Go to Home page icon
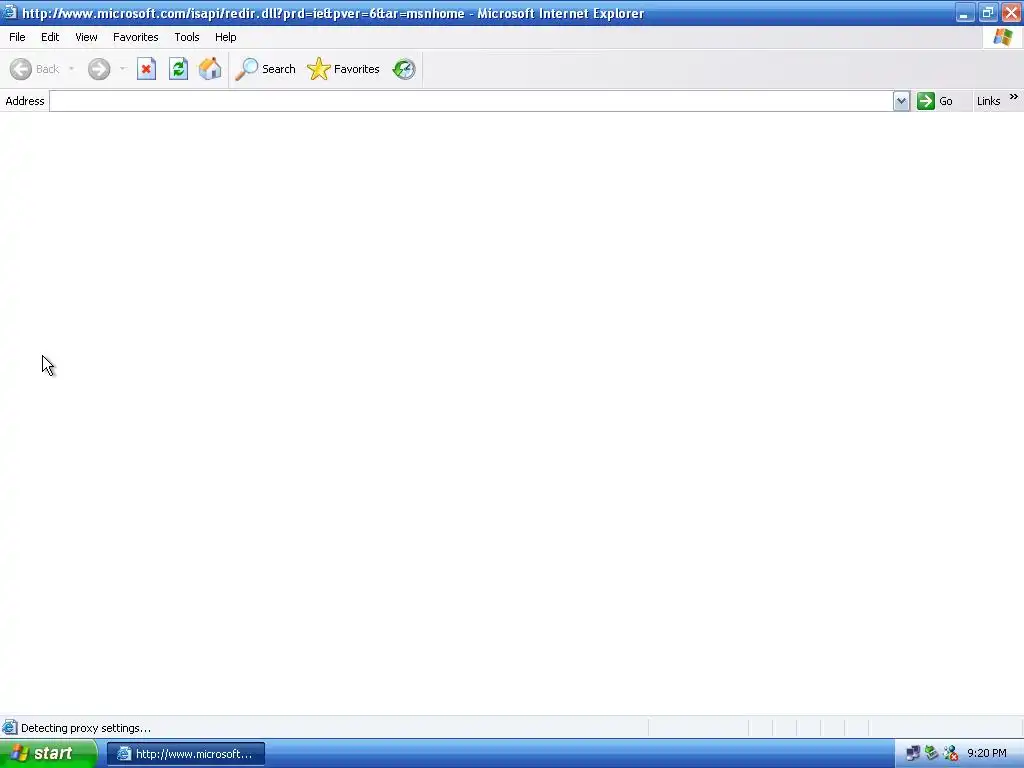This screenshot has height=768, width=1024. (x=210, y=69)
